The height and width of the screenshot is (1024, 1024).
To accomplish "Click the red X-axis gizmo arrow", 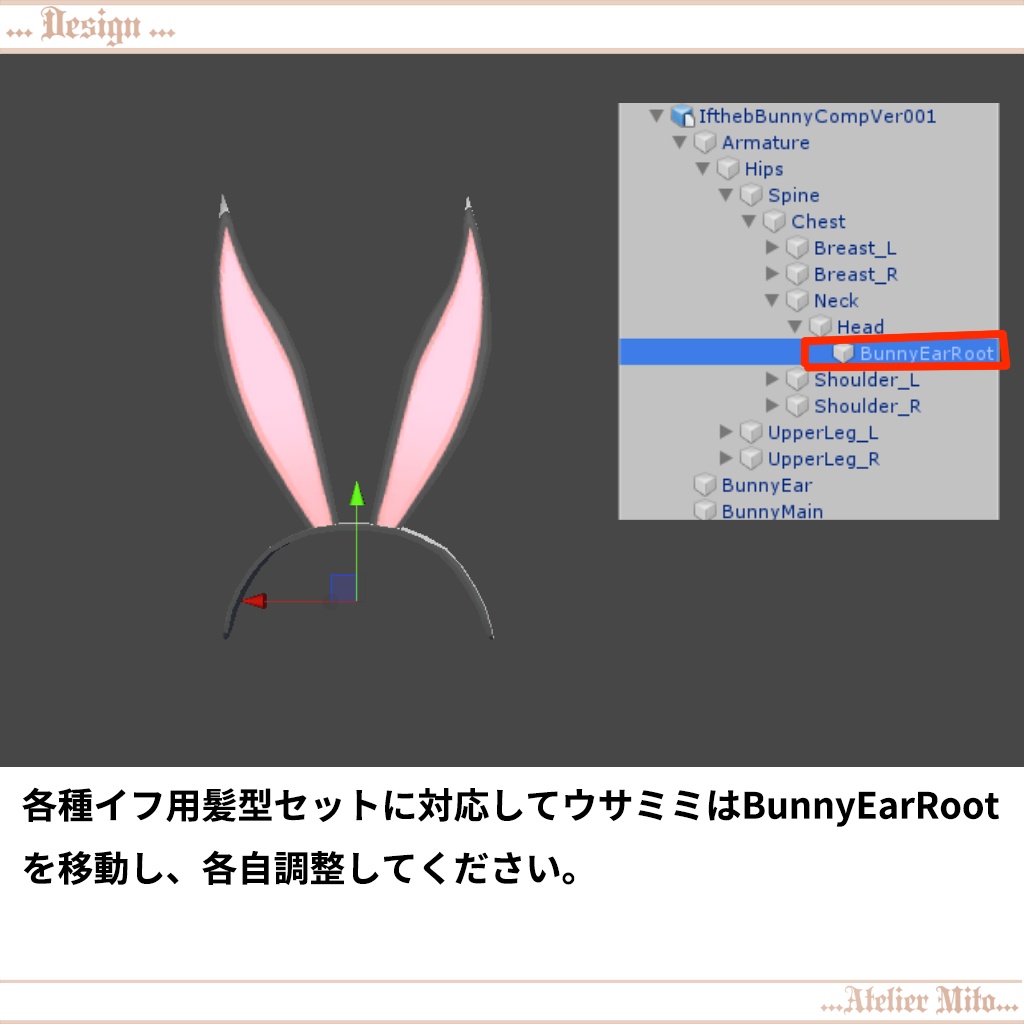I will tap(255, 600).
